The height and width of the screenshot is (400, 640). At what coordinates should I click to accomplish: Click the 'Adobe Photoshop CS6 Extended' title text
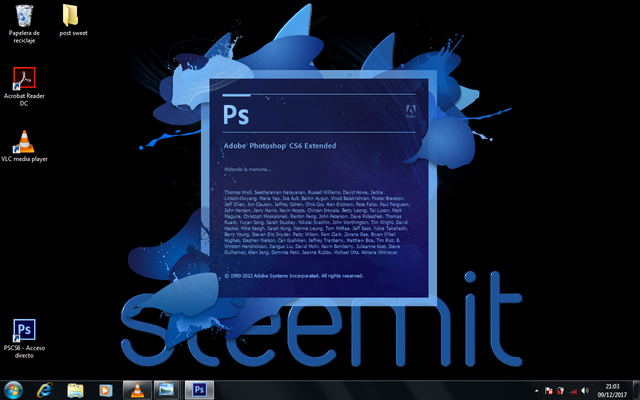tap(280, 146)
